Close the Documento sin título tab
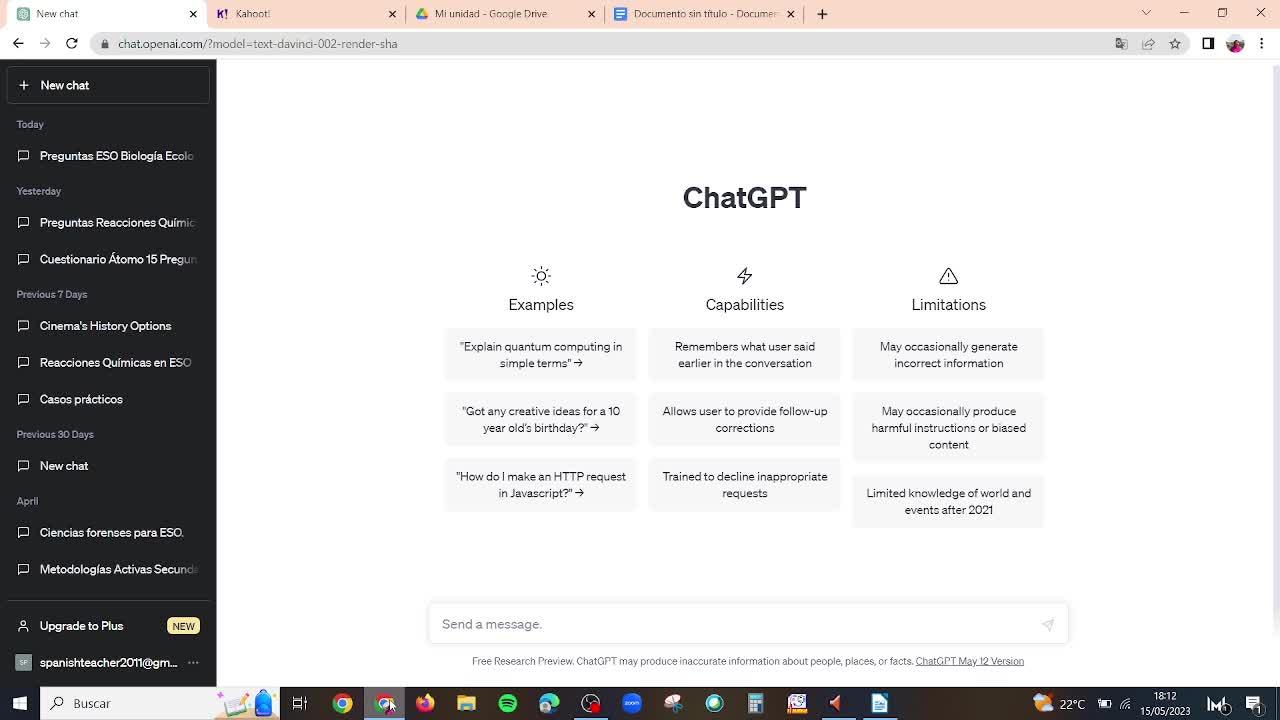 coord(790,14)
